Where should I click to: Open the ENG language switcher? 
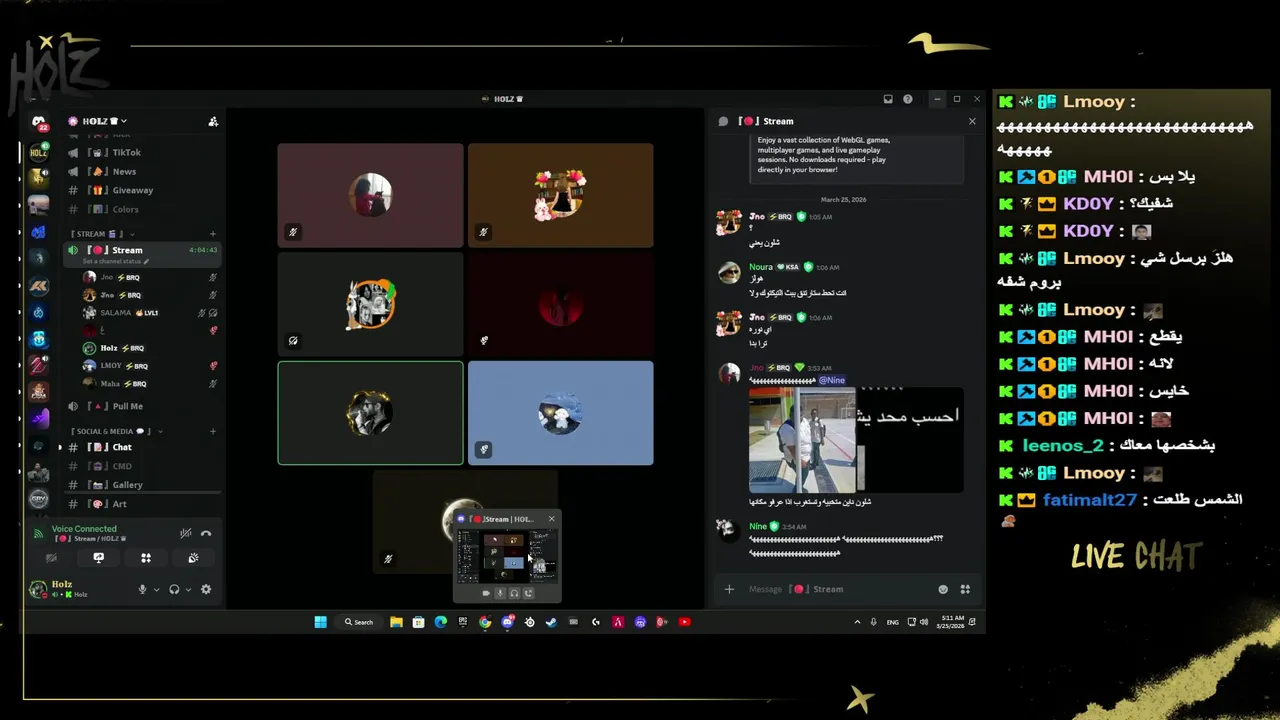point(893,622)
